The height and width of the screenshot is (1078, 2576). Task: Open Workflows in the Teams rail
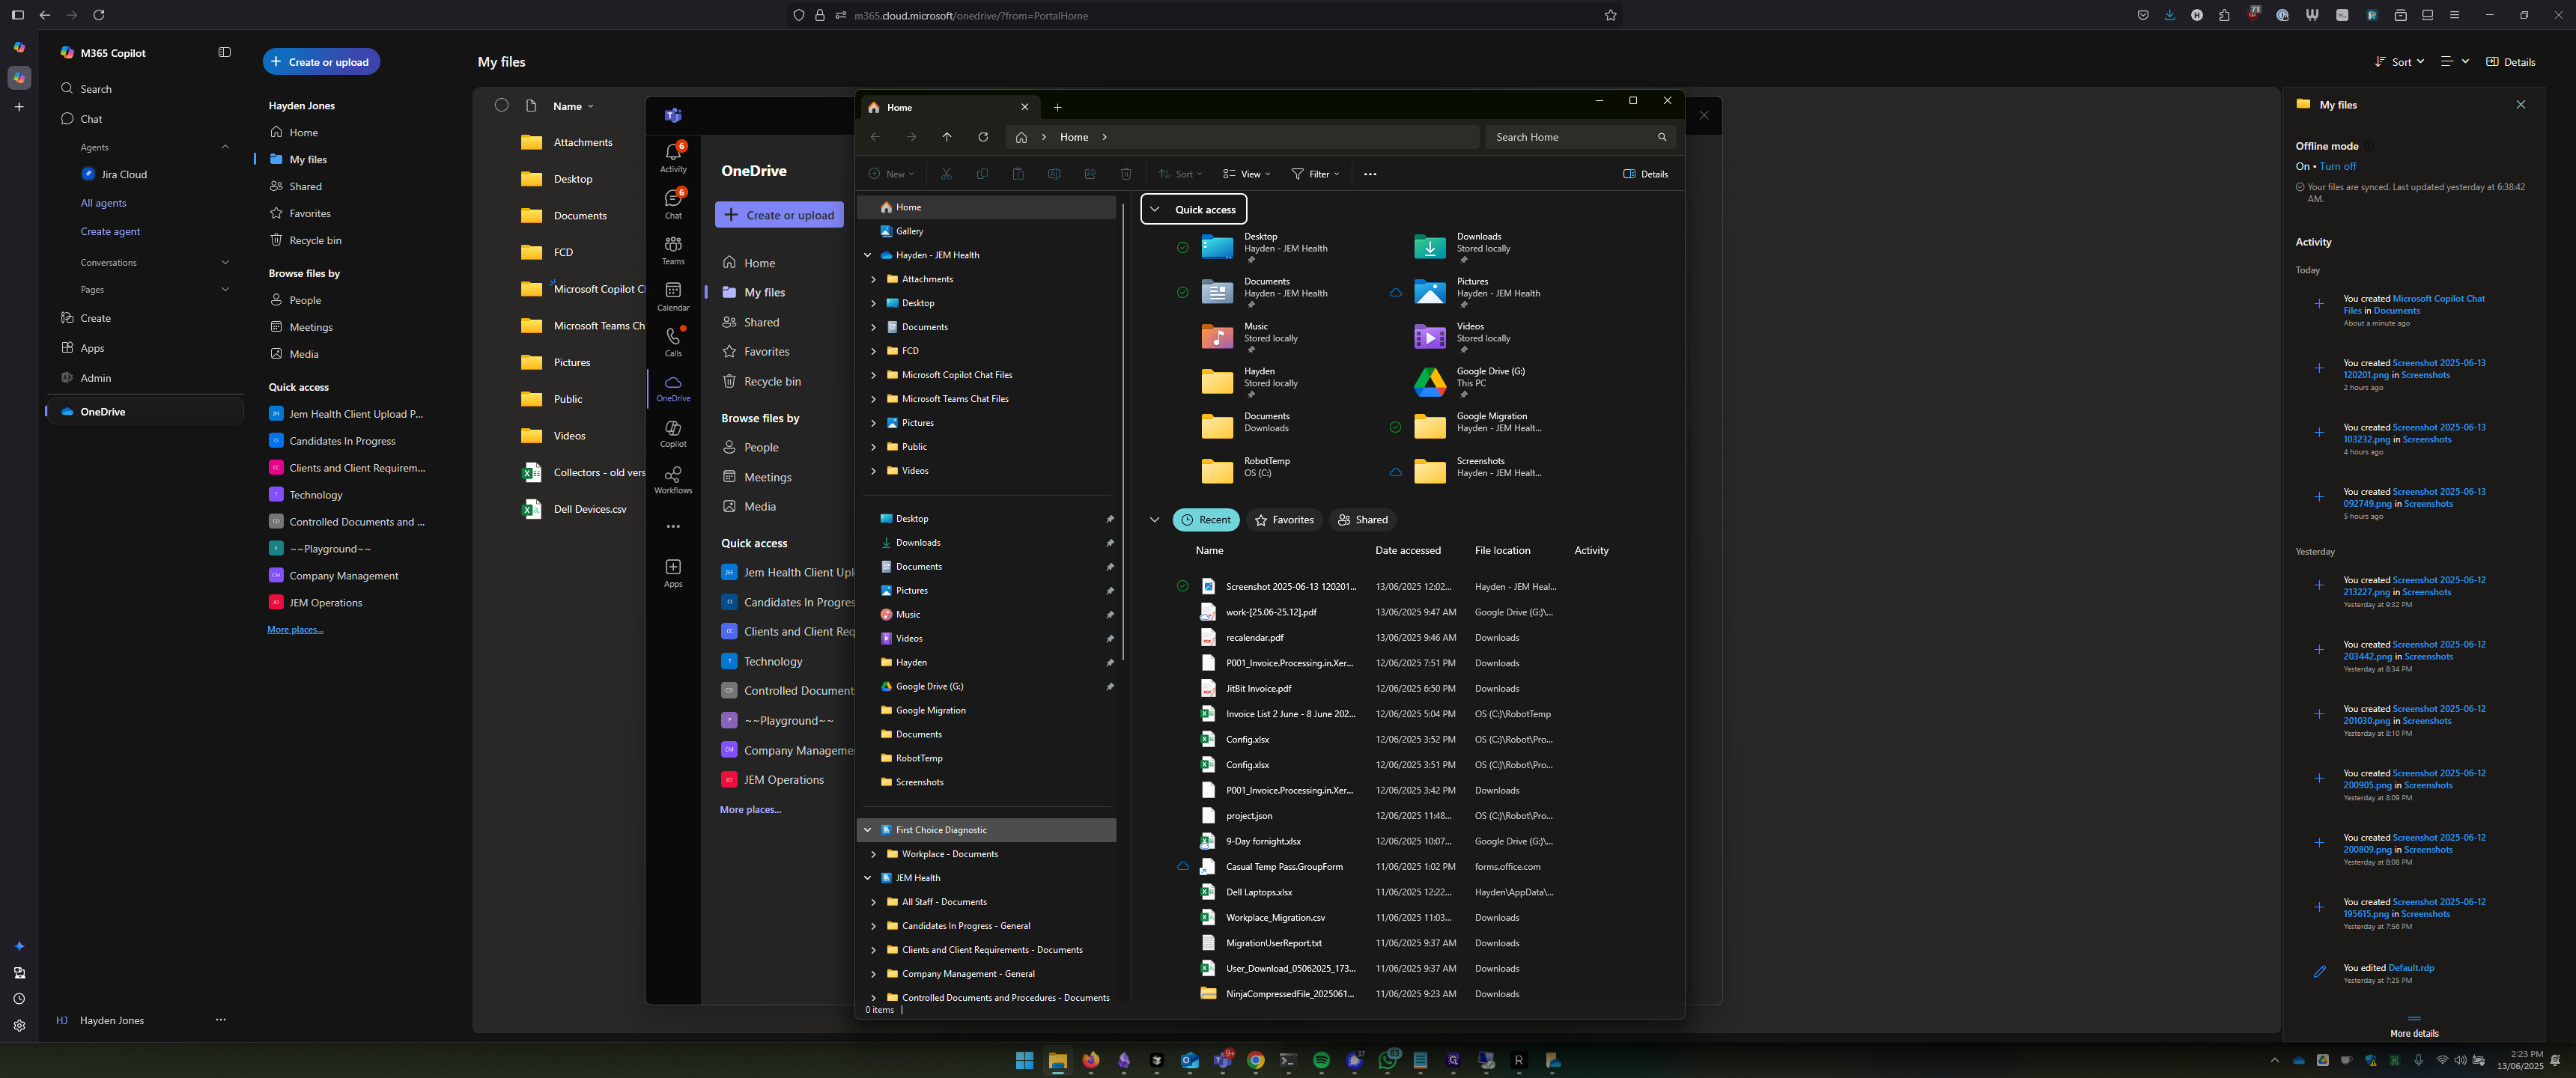click(x=673, y=479)
